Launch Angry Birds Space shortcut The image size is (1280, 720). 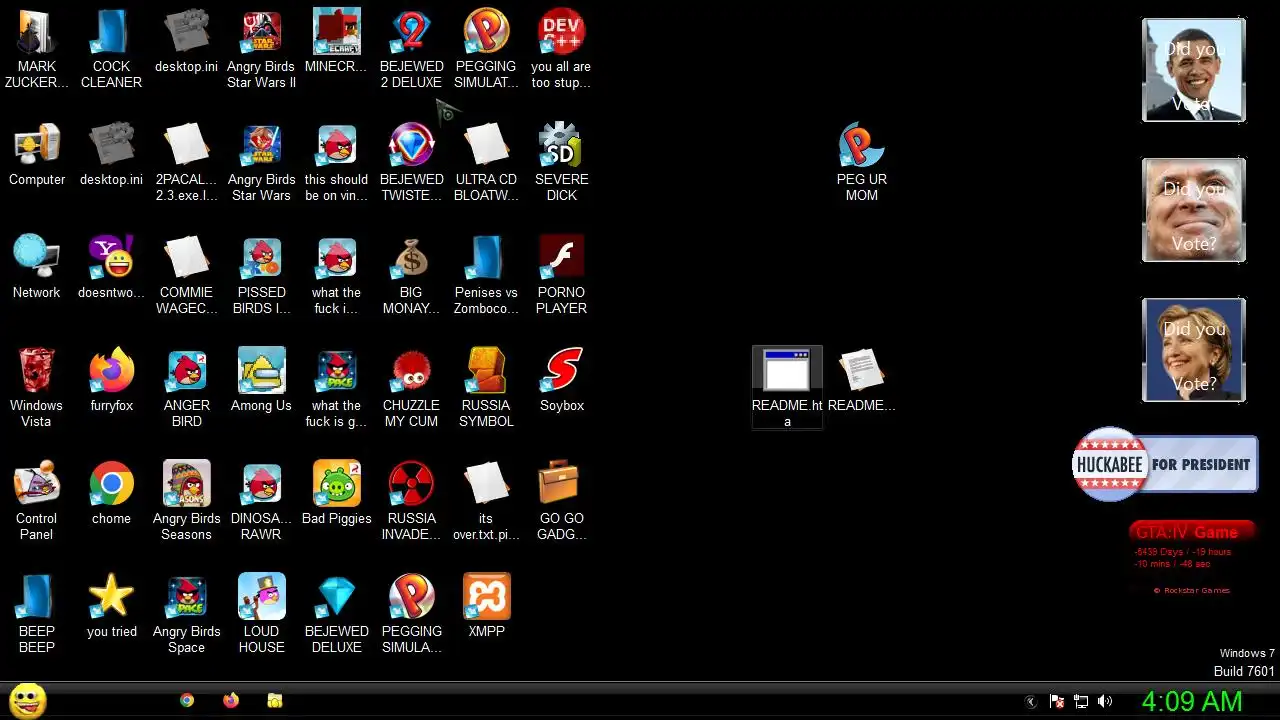click(186, 614)
